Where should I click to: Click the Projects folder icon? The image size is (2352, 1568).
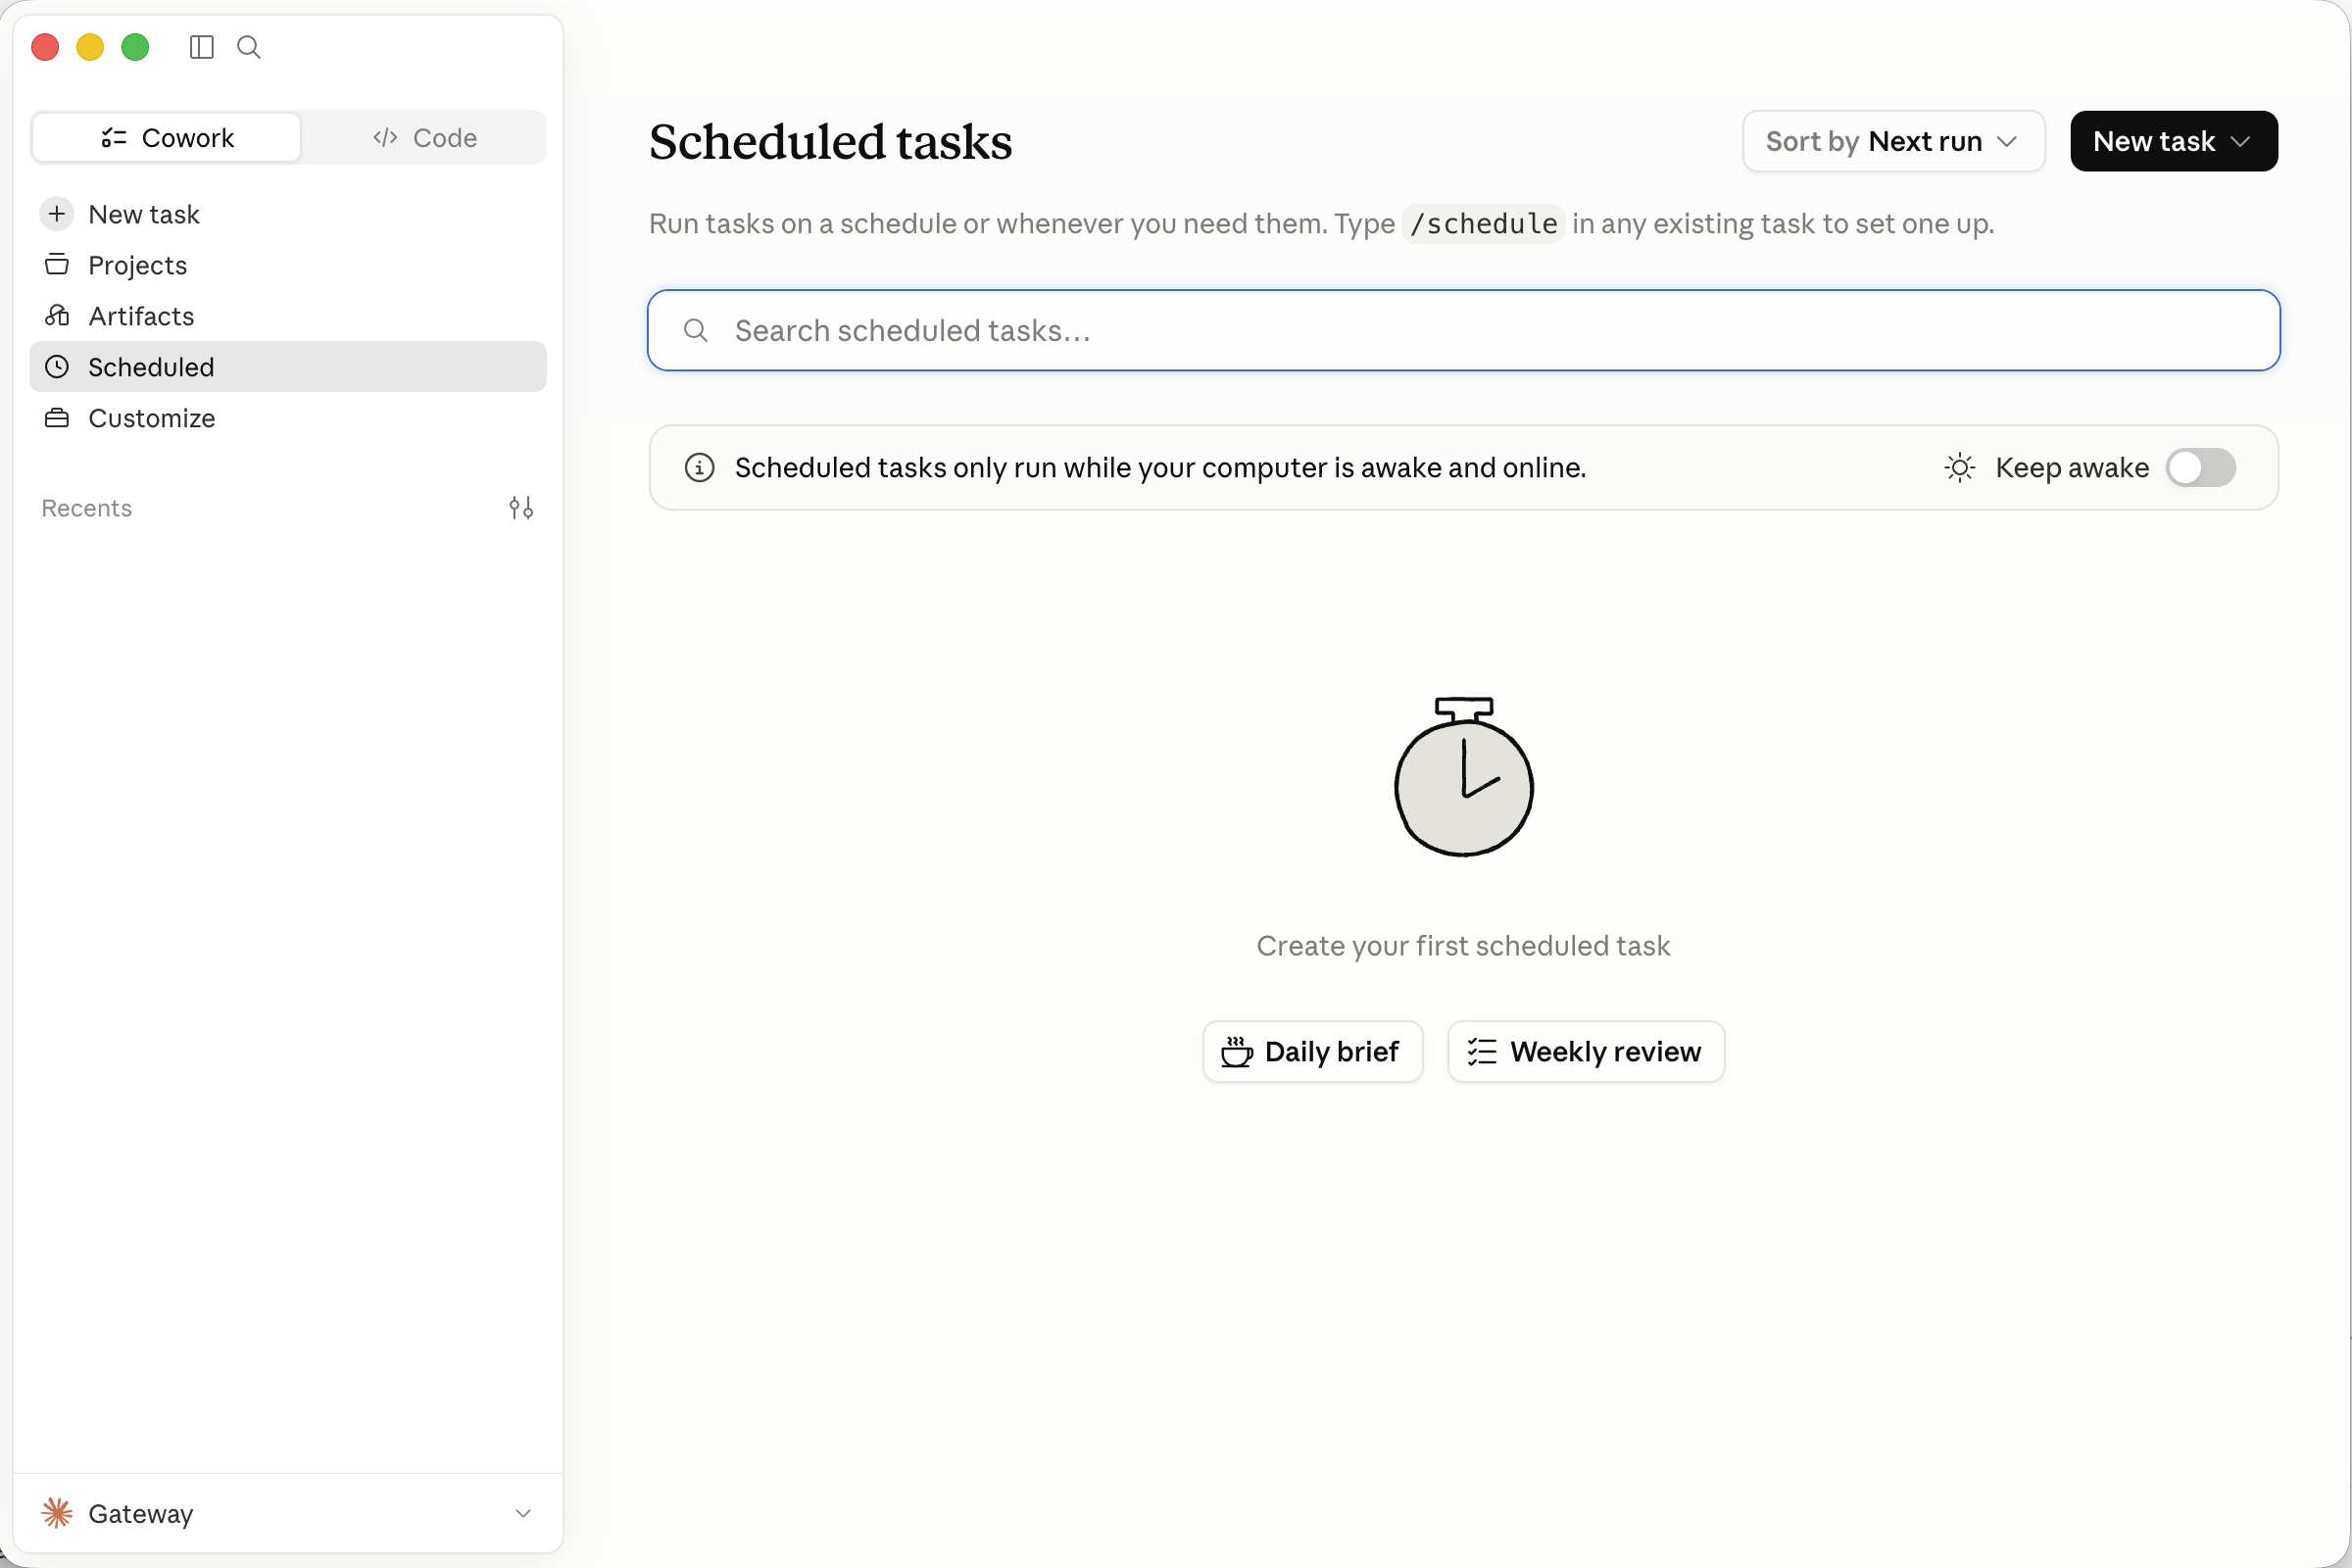click(x=57, y=264)
